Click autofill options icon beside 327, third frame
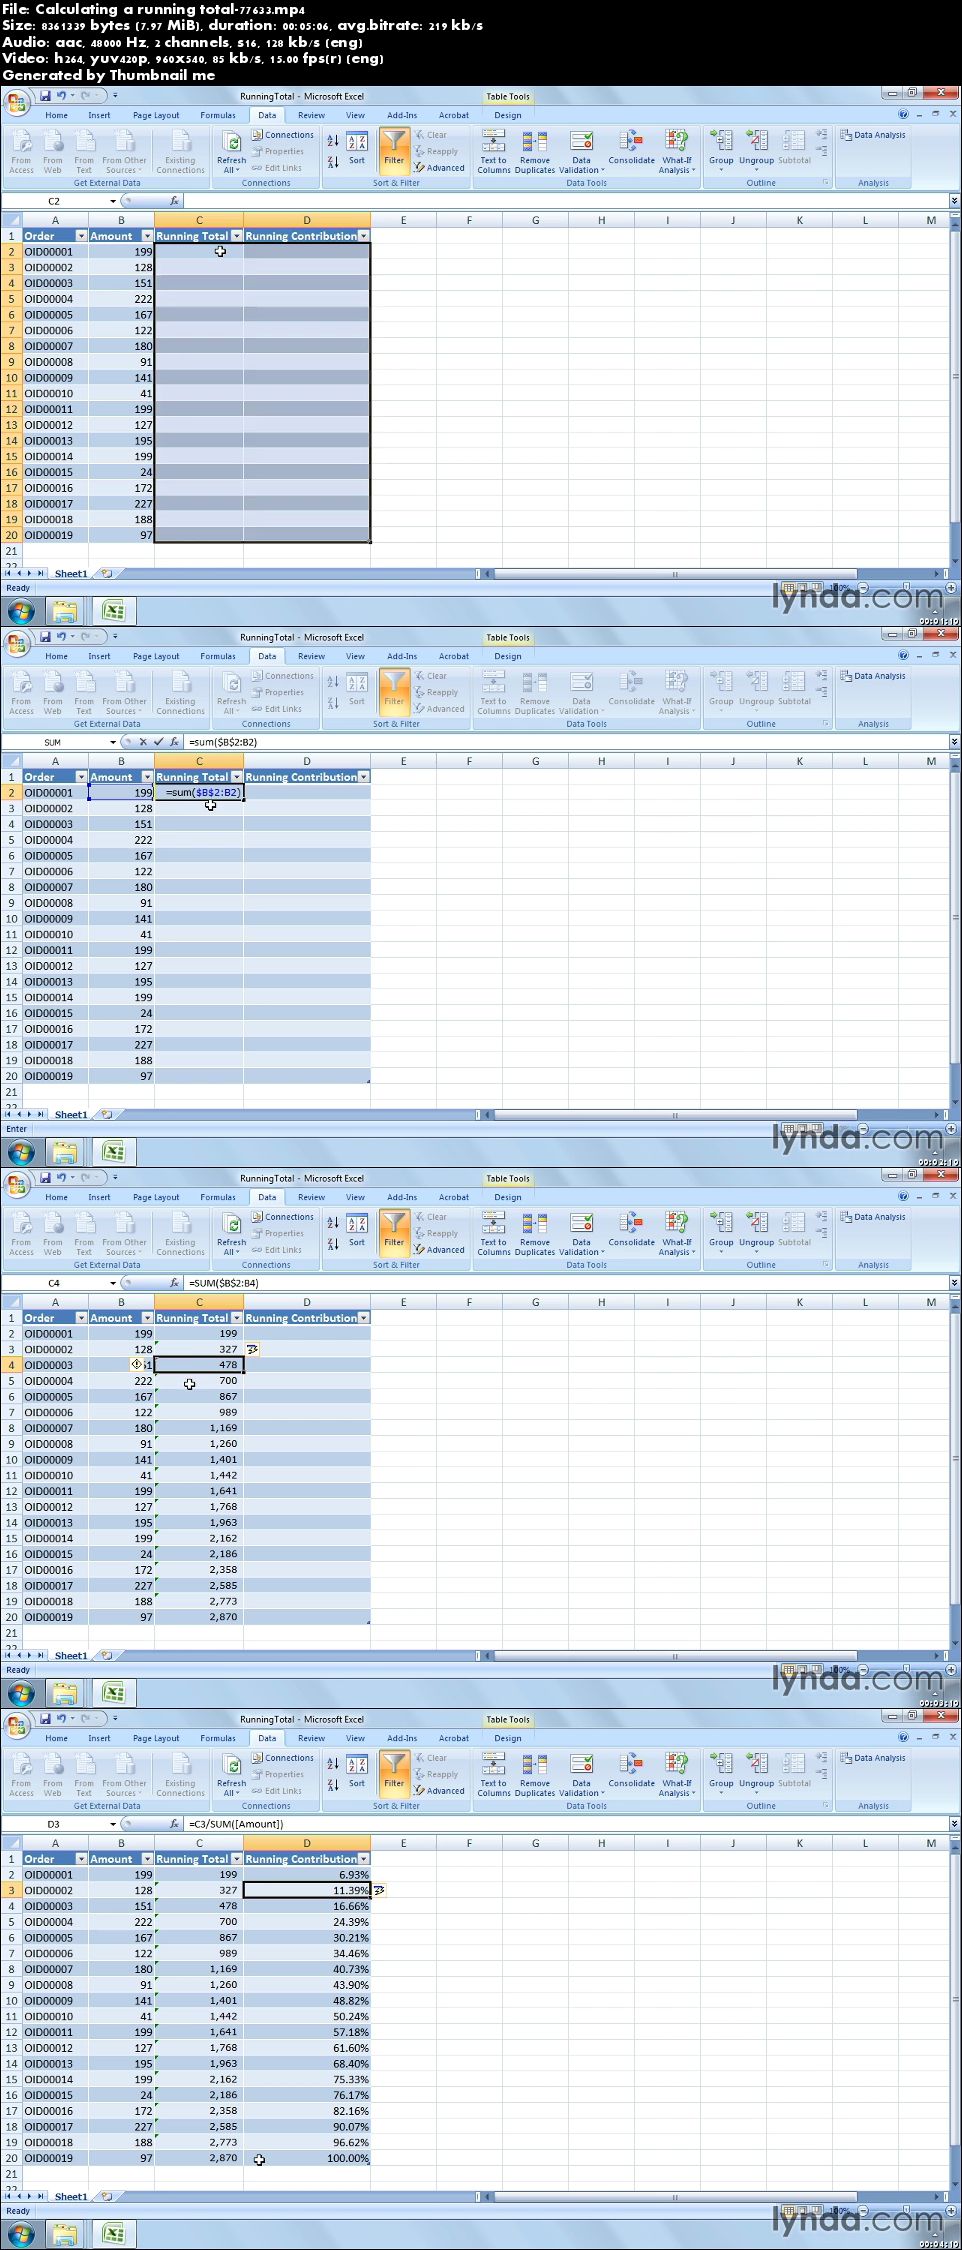 252,1349
